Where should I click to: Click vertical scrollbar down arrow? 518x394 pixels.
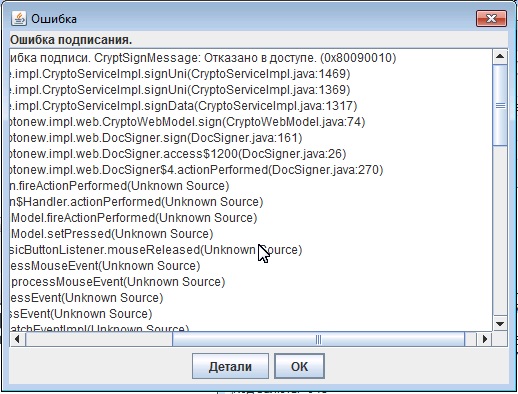coord(500,324)
